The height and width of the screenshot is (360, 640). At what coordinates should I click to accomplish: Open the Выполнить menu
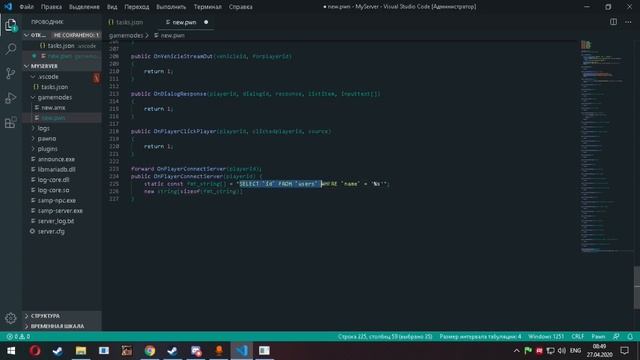(x=171, y=7)
